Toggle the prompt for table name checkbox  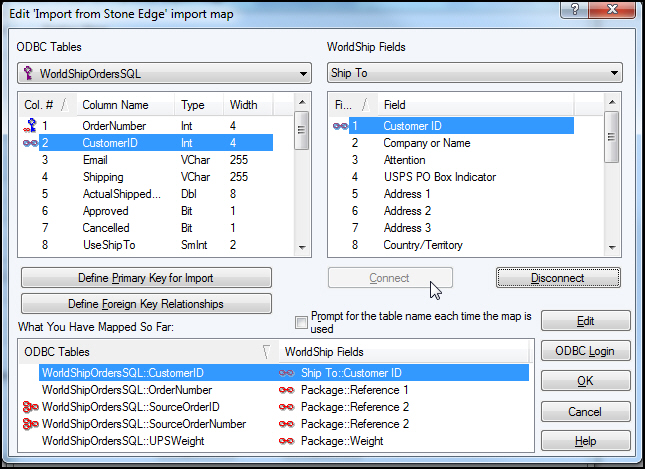point(301,321)
